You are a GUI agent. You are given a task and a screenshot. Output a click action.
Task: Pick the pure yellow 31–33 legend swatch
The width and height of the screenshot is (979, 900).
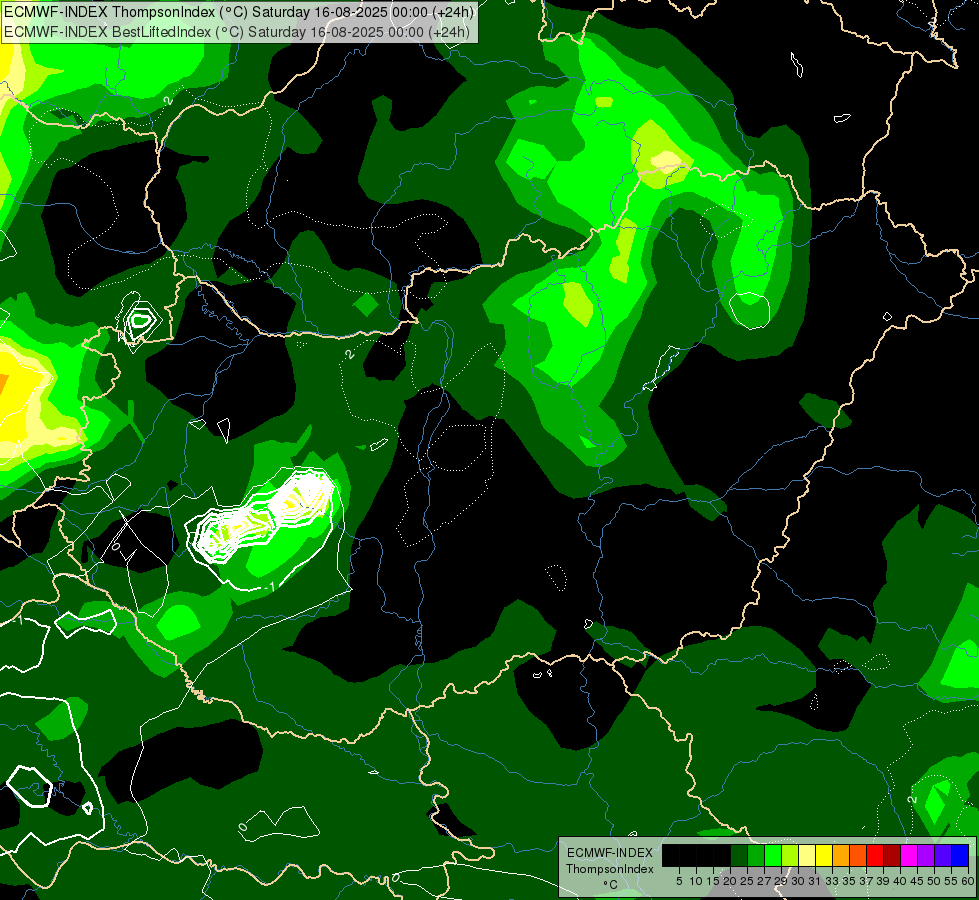point(824,855)
